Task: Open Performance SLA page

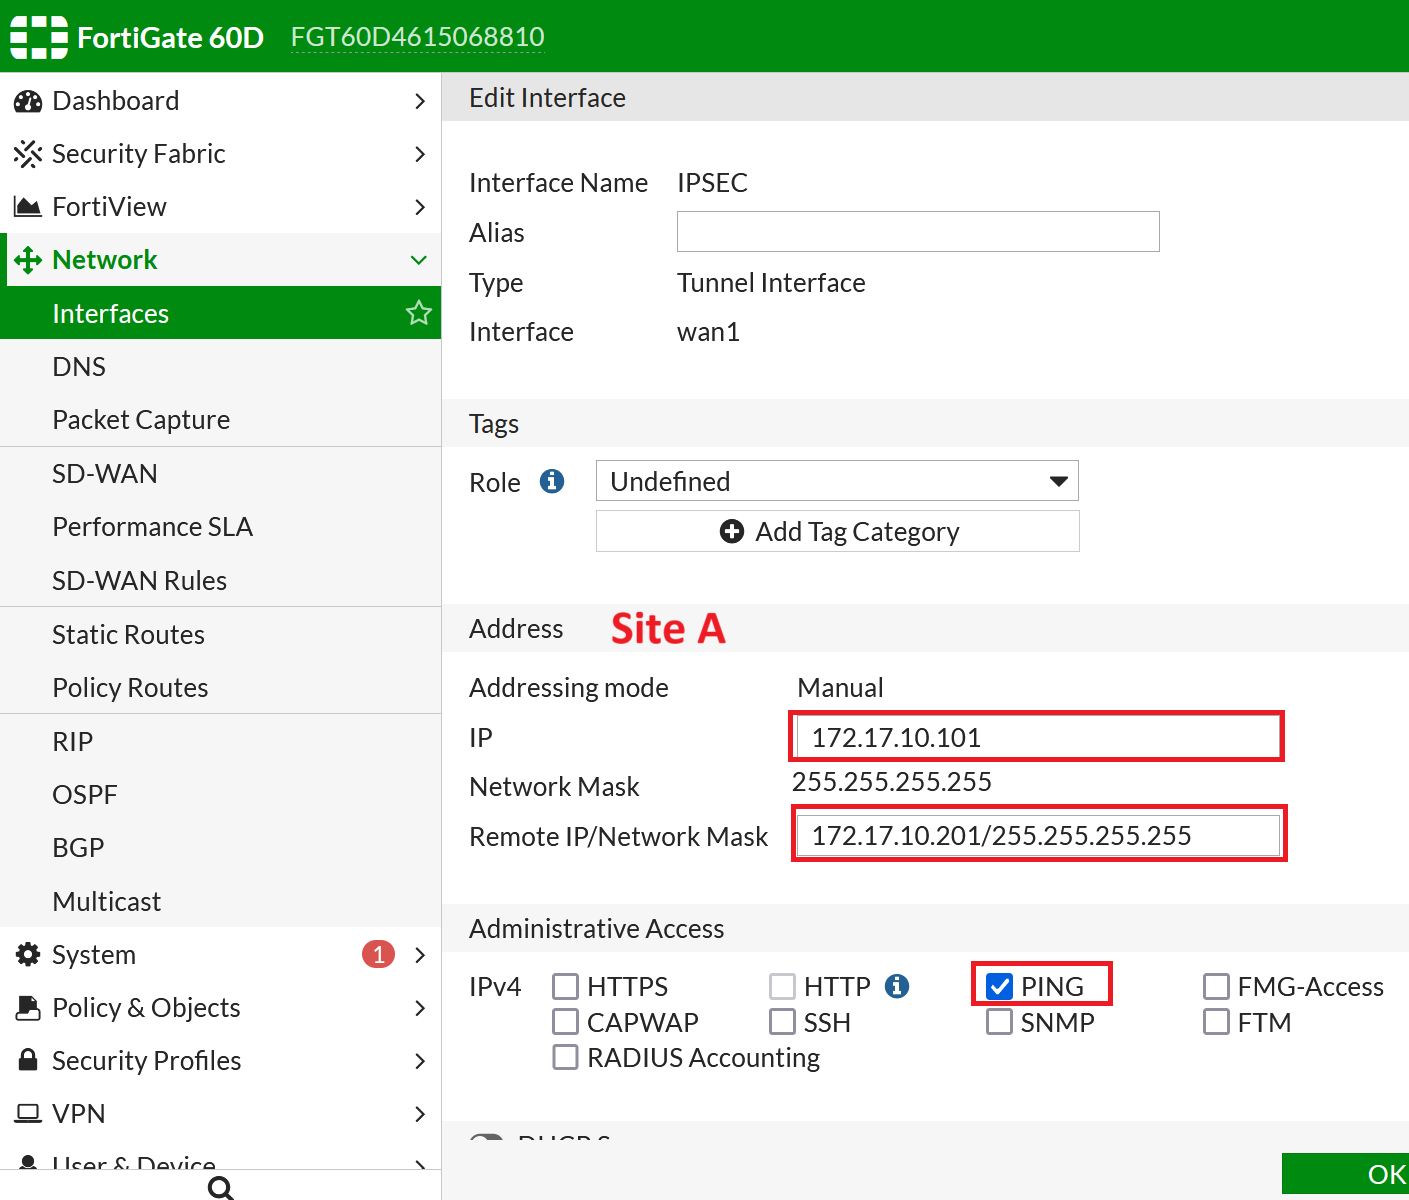Action: click(220, 526)
